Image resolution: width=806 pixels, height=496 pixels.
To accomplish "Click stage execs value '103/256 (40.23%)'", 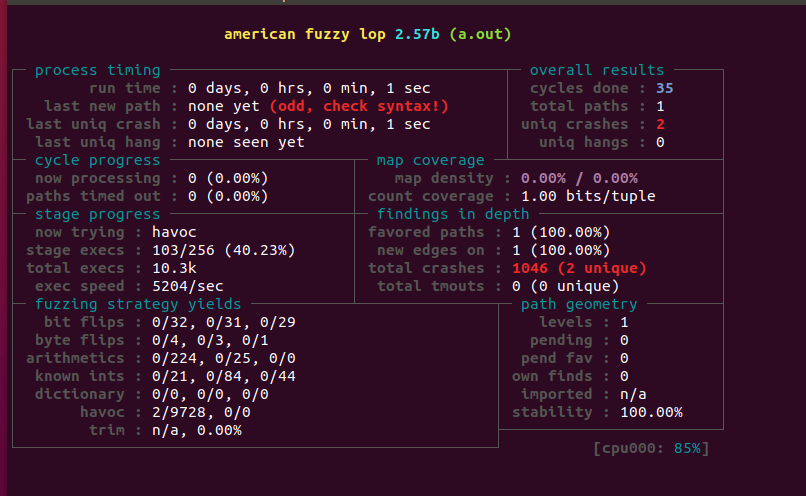I will tap(224, 250).
